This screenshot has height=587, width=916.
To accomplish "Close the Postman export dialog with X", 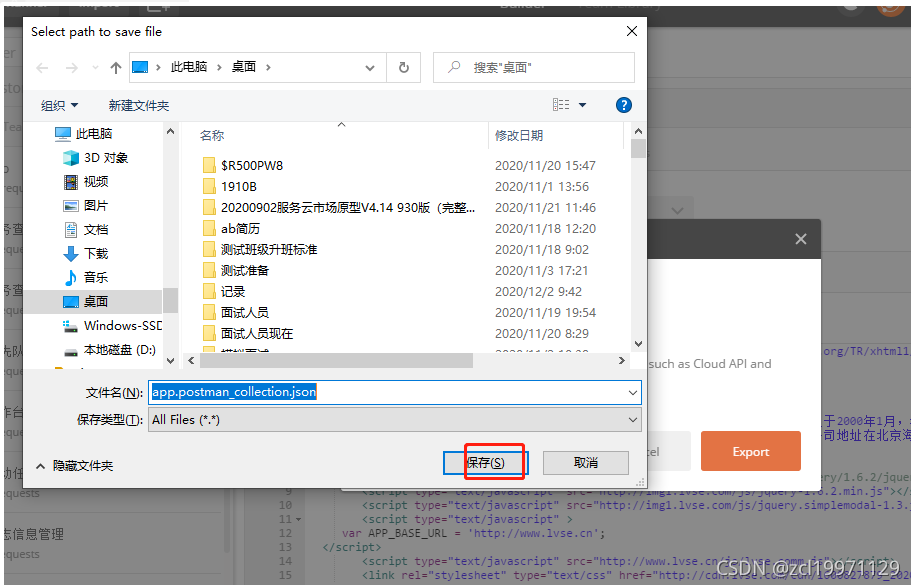I will coord(800,239).
